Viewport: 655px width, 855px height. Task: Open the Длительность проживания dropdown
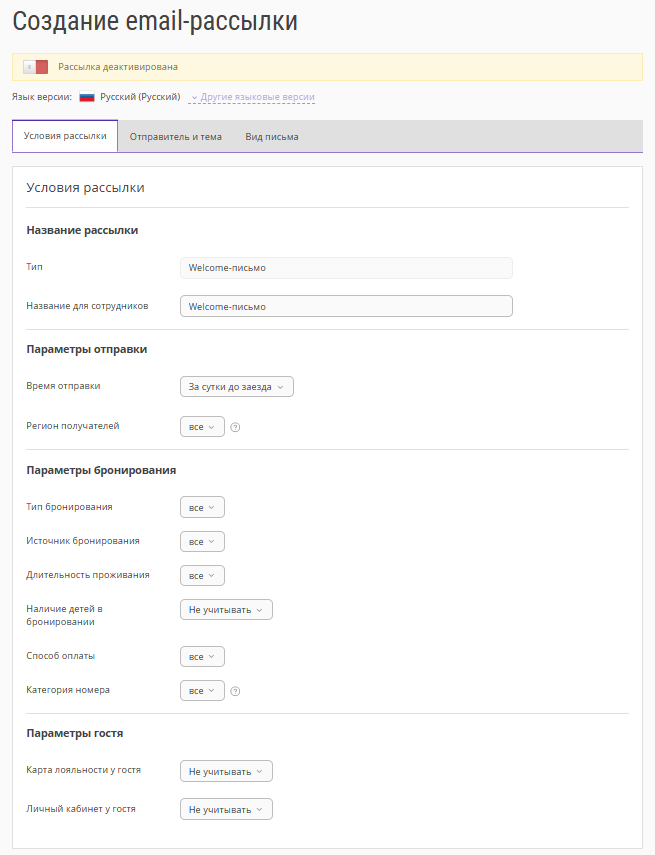click(x=202, y=575)
